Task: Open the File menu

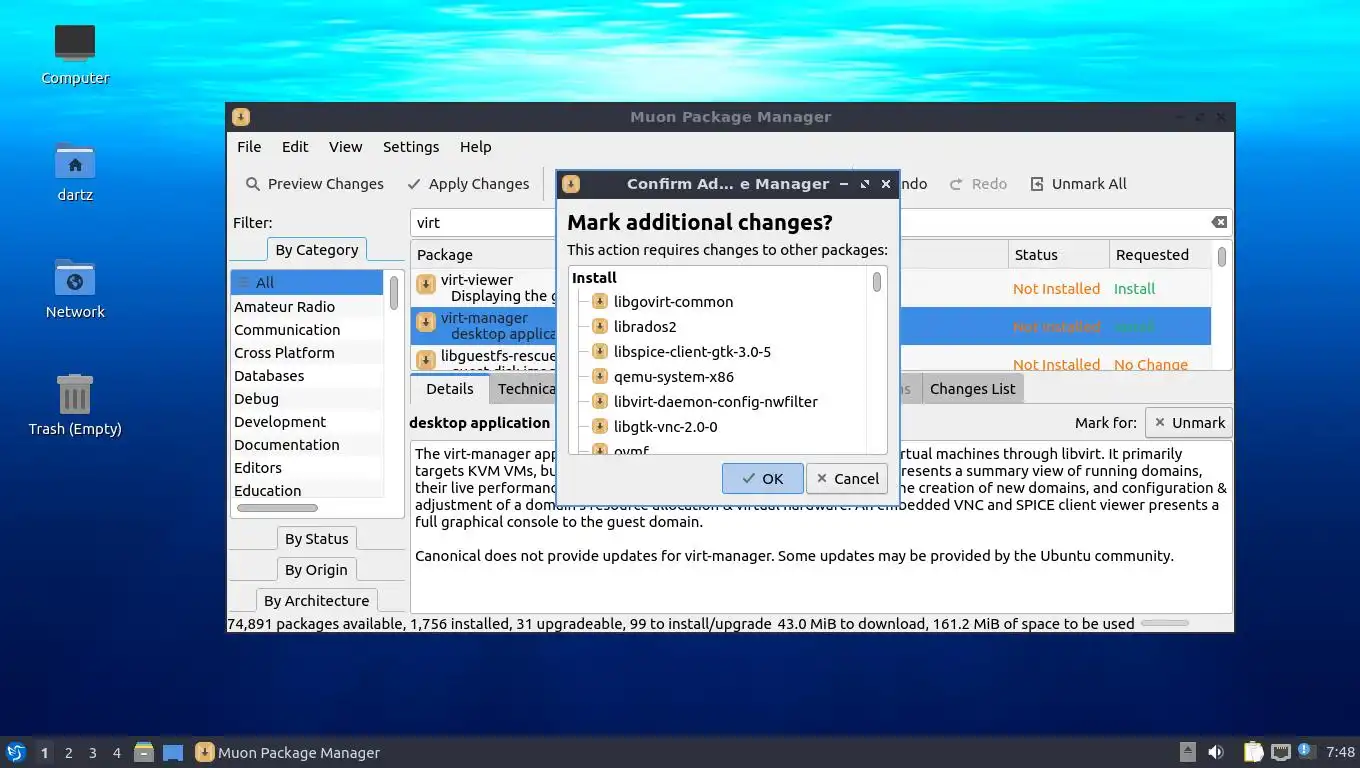Action: 249,147
